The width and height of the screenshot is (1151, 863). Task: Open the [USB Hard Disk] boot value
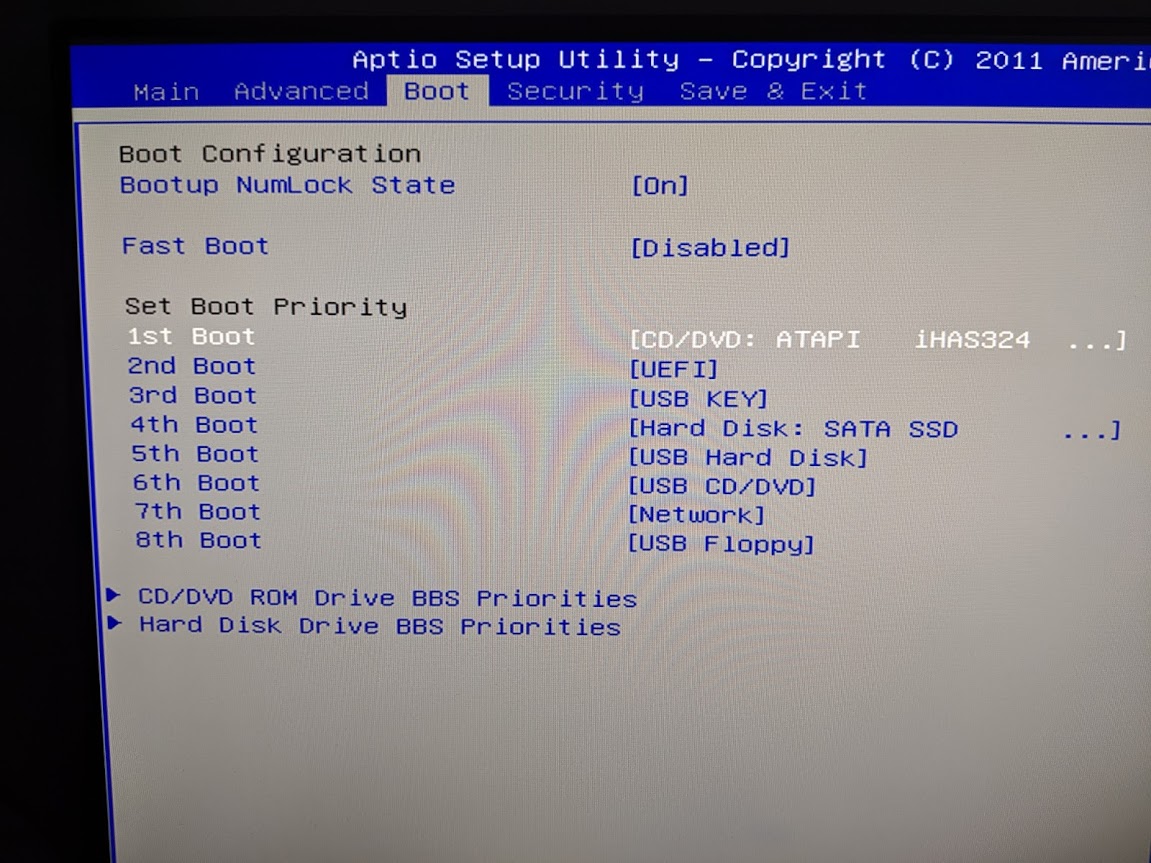point(748,457)
